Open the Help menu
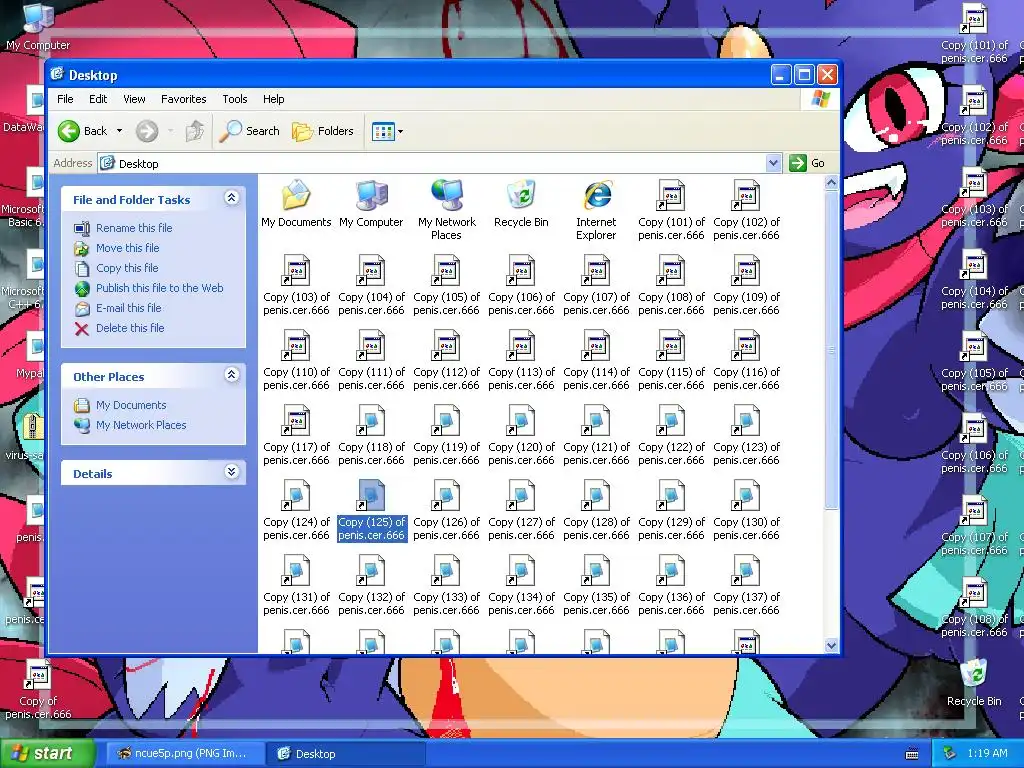 274,99
